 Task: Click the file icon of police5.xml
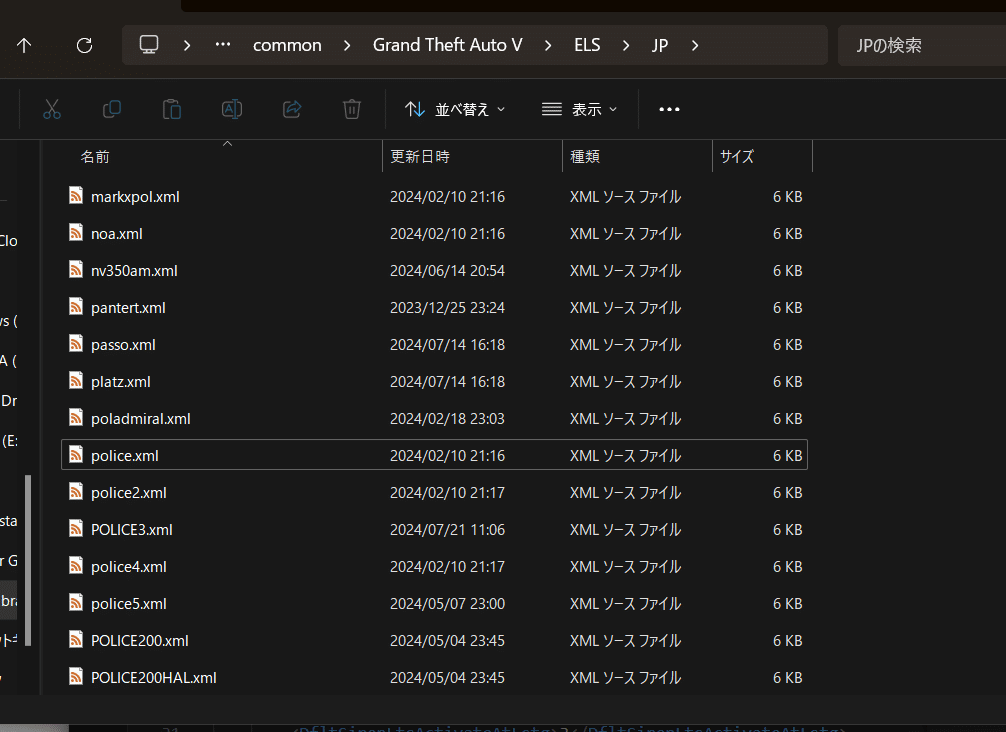click(76, 603)
